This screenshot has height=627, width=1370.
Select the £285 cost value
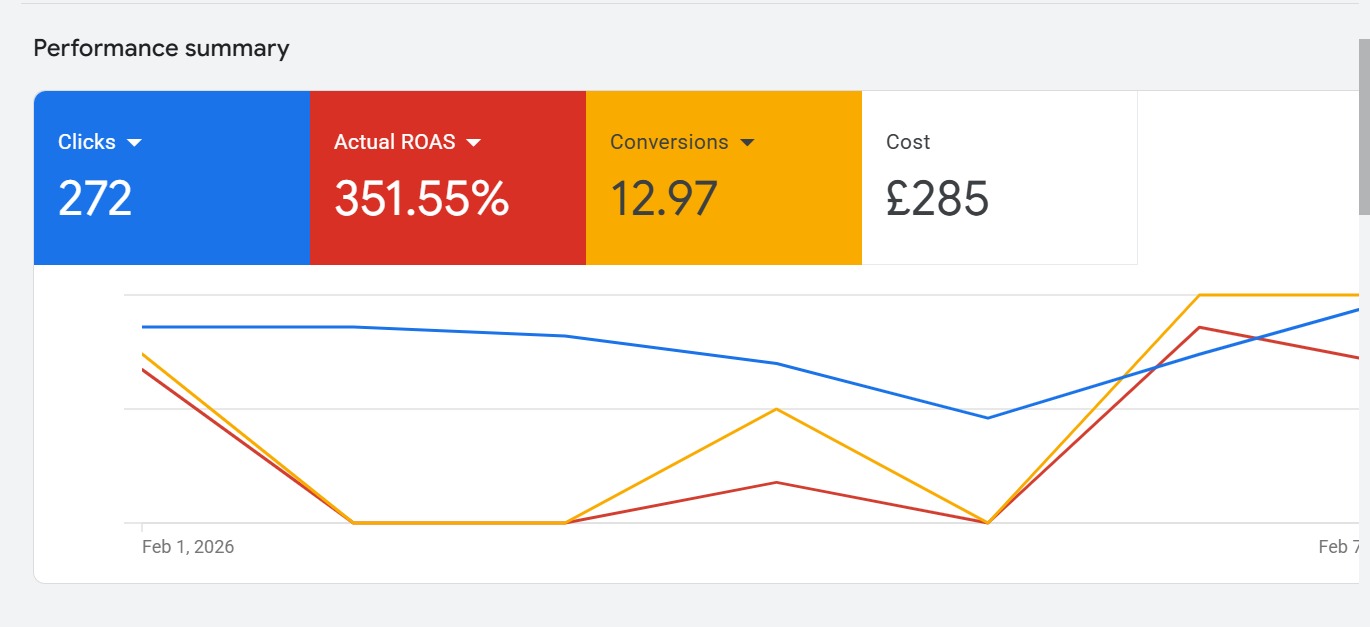pyautogui.click(x=937, y=198)
